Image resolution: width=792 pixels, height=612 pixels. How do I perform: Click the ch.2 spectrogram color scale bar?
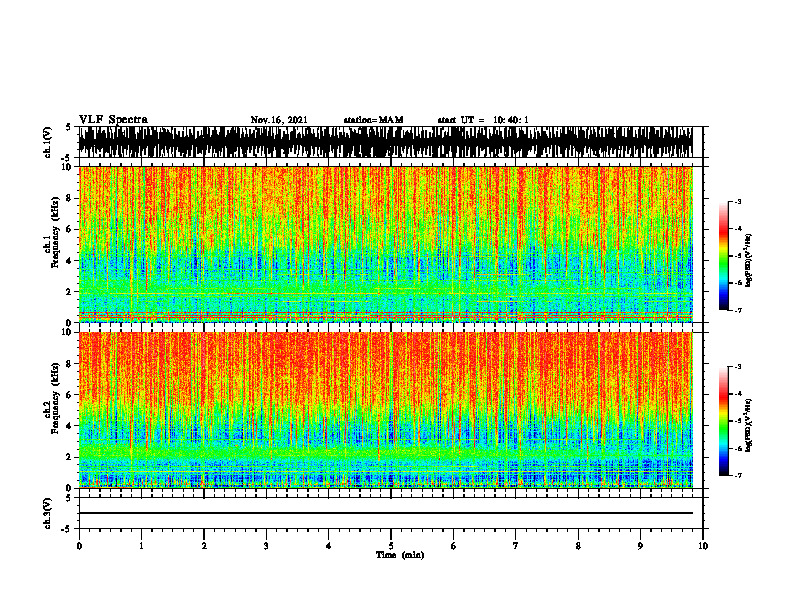pos(723,421)
